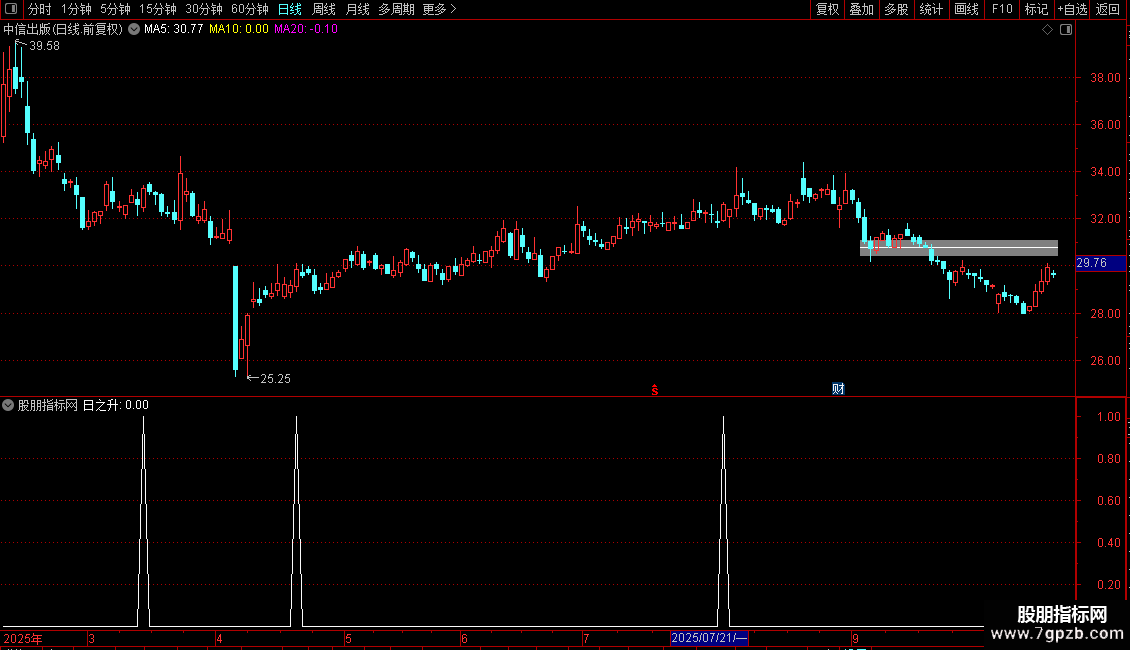This screenshot has width=1130, height=650.
Task: Click the 中信出版(日线.前复权) title
Action: pos(63,30)
